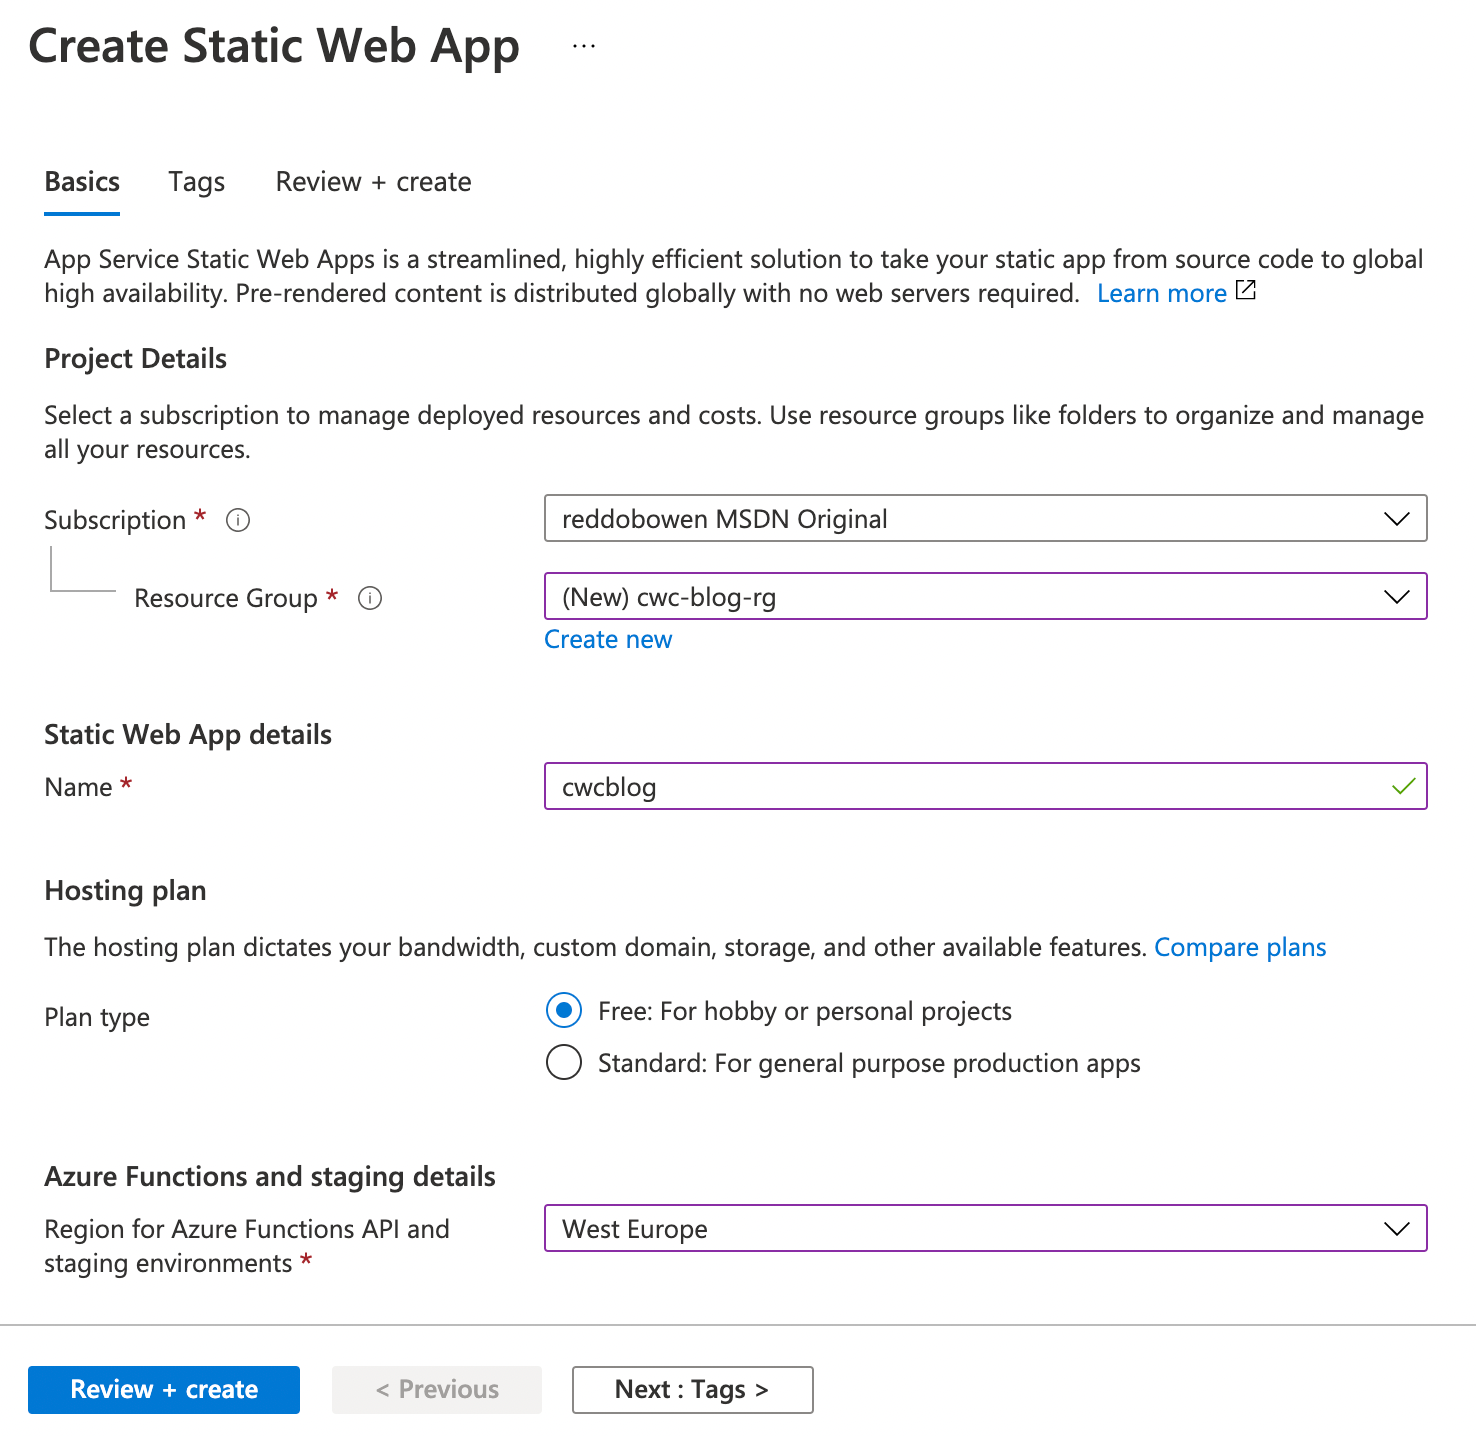The height and width of the screenshot is (1436, 1476).
Task: Click the Subscription dropdown chevron arrow
Action: [1397, 519]
